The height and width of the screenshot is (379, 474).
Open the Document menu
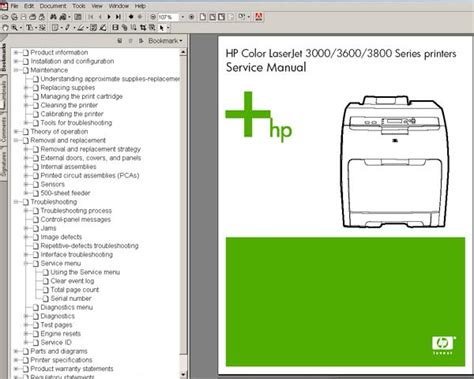[53, 6]
